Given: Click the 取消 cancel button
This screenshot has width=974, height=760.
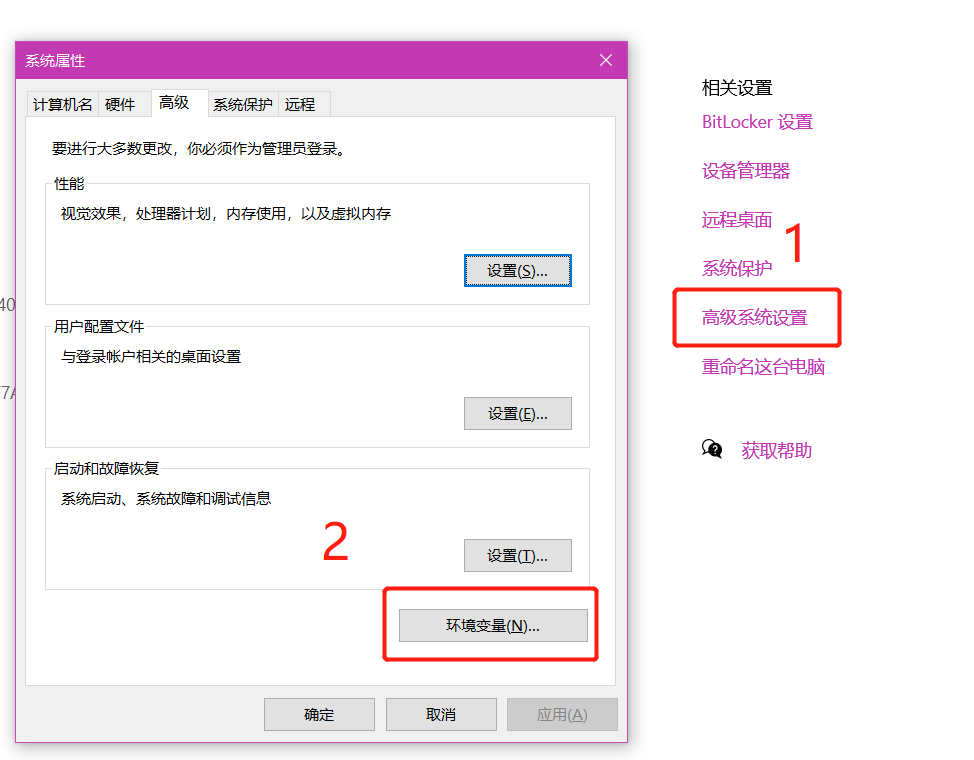Looking at the screenshot, I should click(441, 715).
